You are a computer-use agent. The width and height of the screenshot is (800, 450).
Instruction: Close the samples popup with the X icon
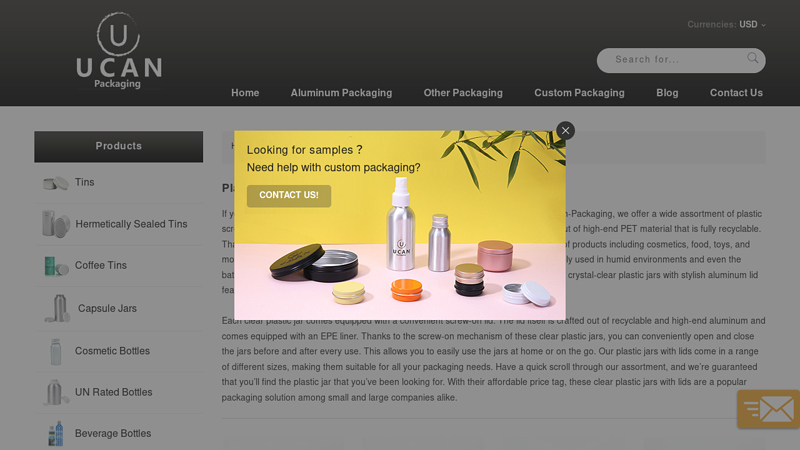(565, 131)
